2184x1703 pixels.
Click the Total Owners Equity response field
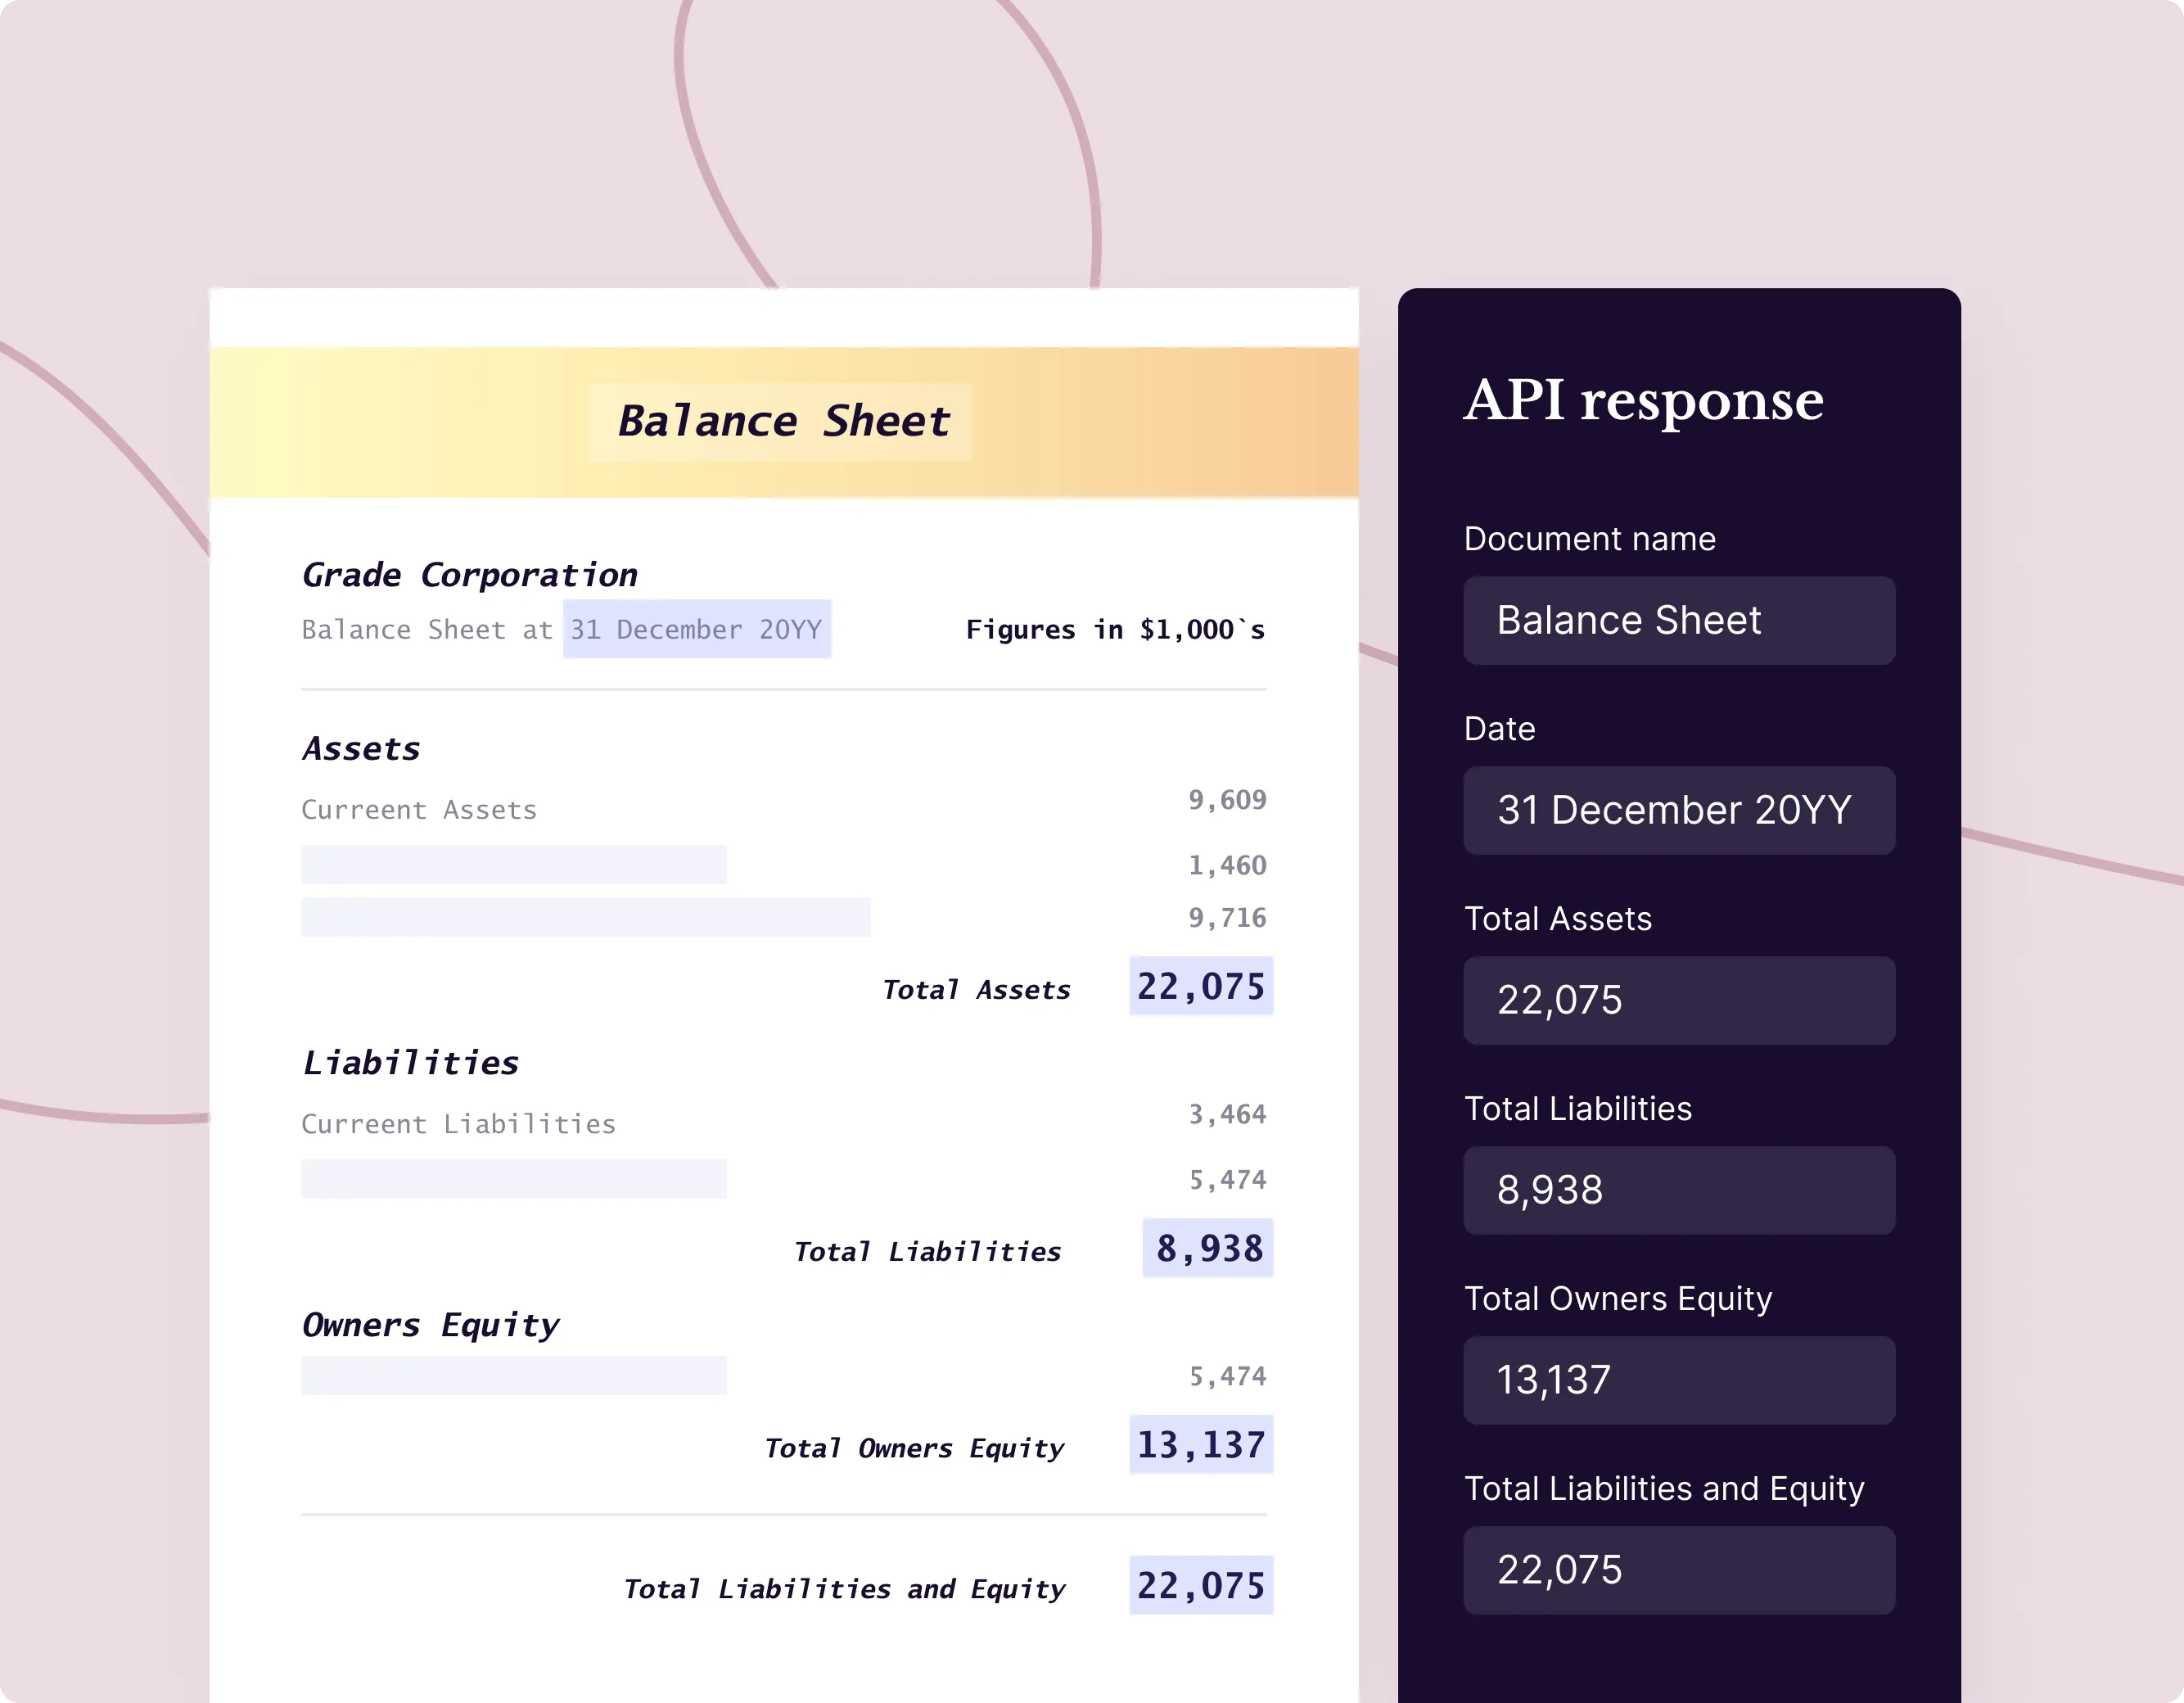[x=1678, y=1380]
